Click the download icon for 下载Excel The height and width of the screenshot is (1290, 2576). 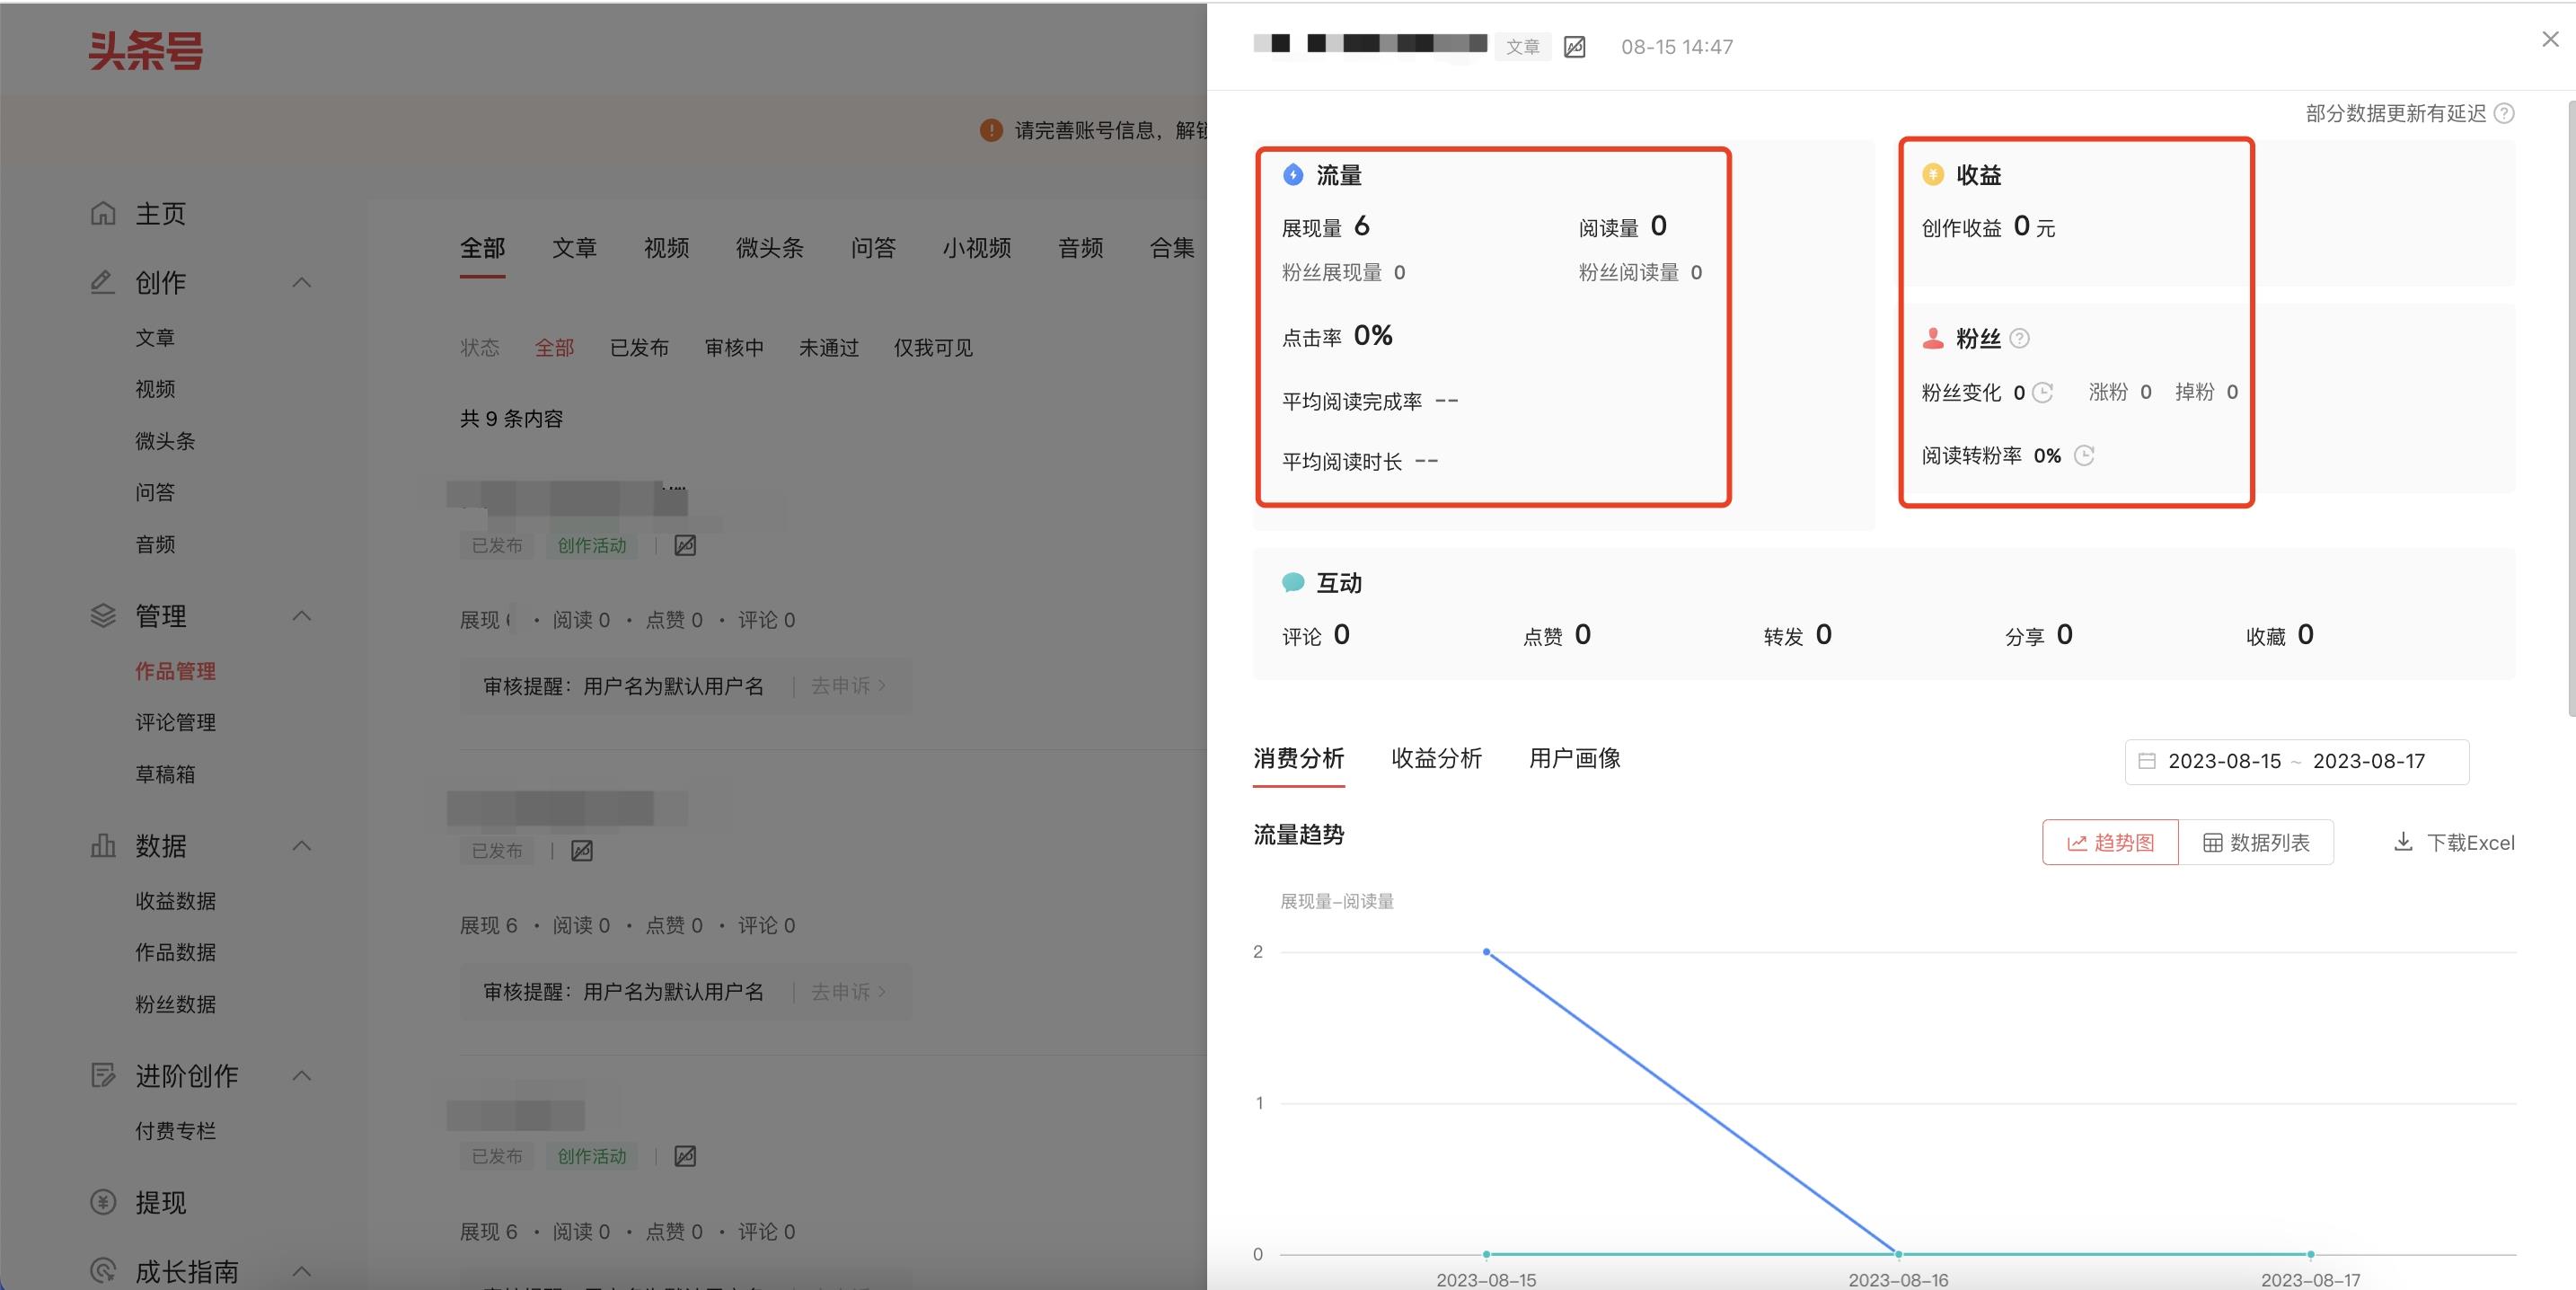(x=2402, y=842)
